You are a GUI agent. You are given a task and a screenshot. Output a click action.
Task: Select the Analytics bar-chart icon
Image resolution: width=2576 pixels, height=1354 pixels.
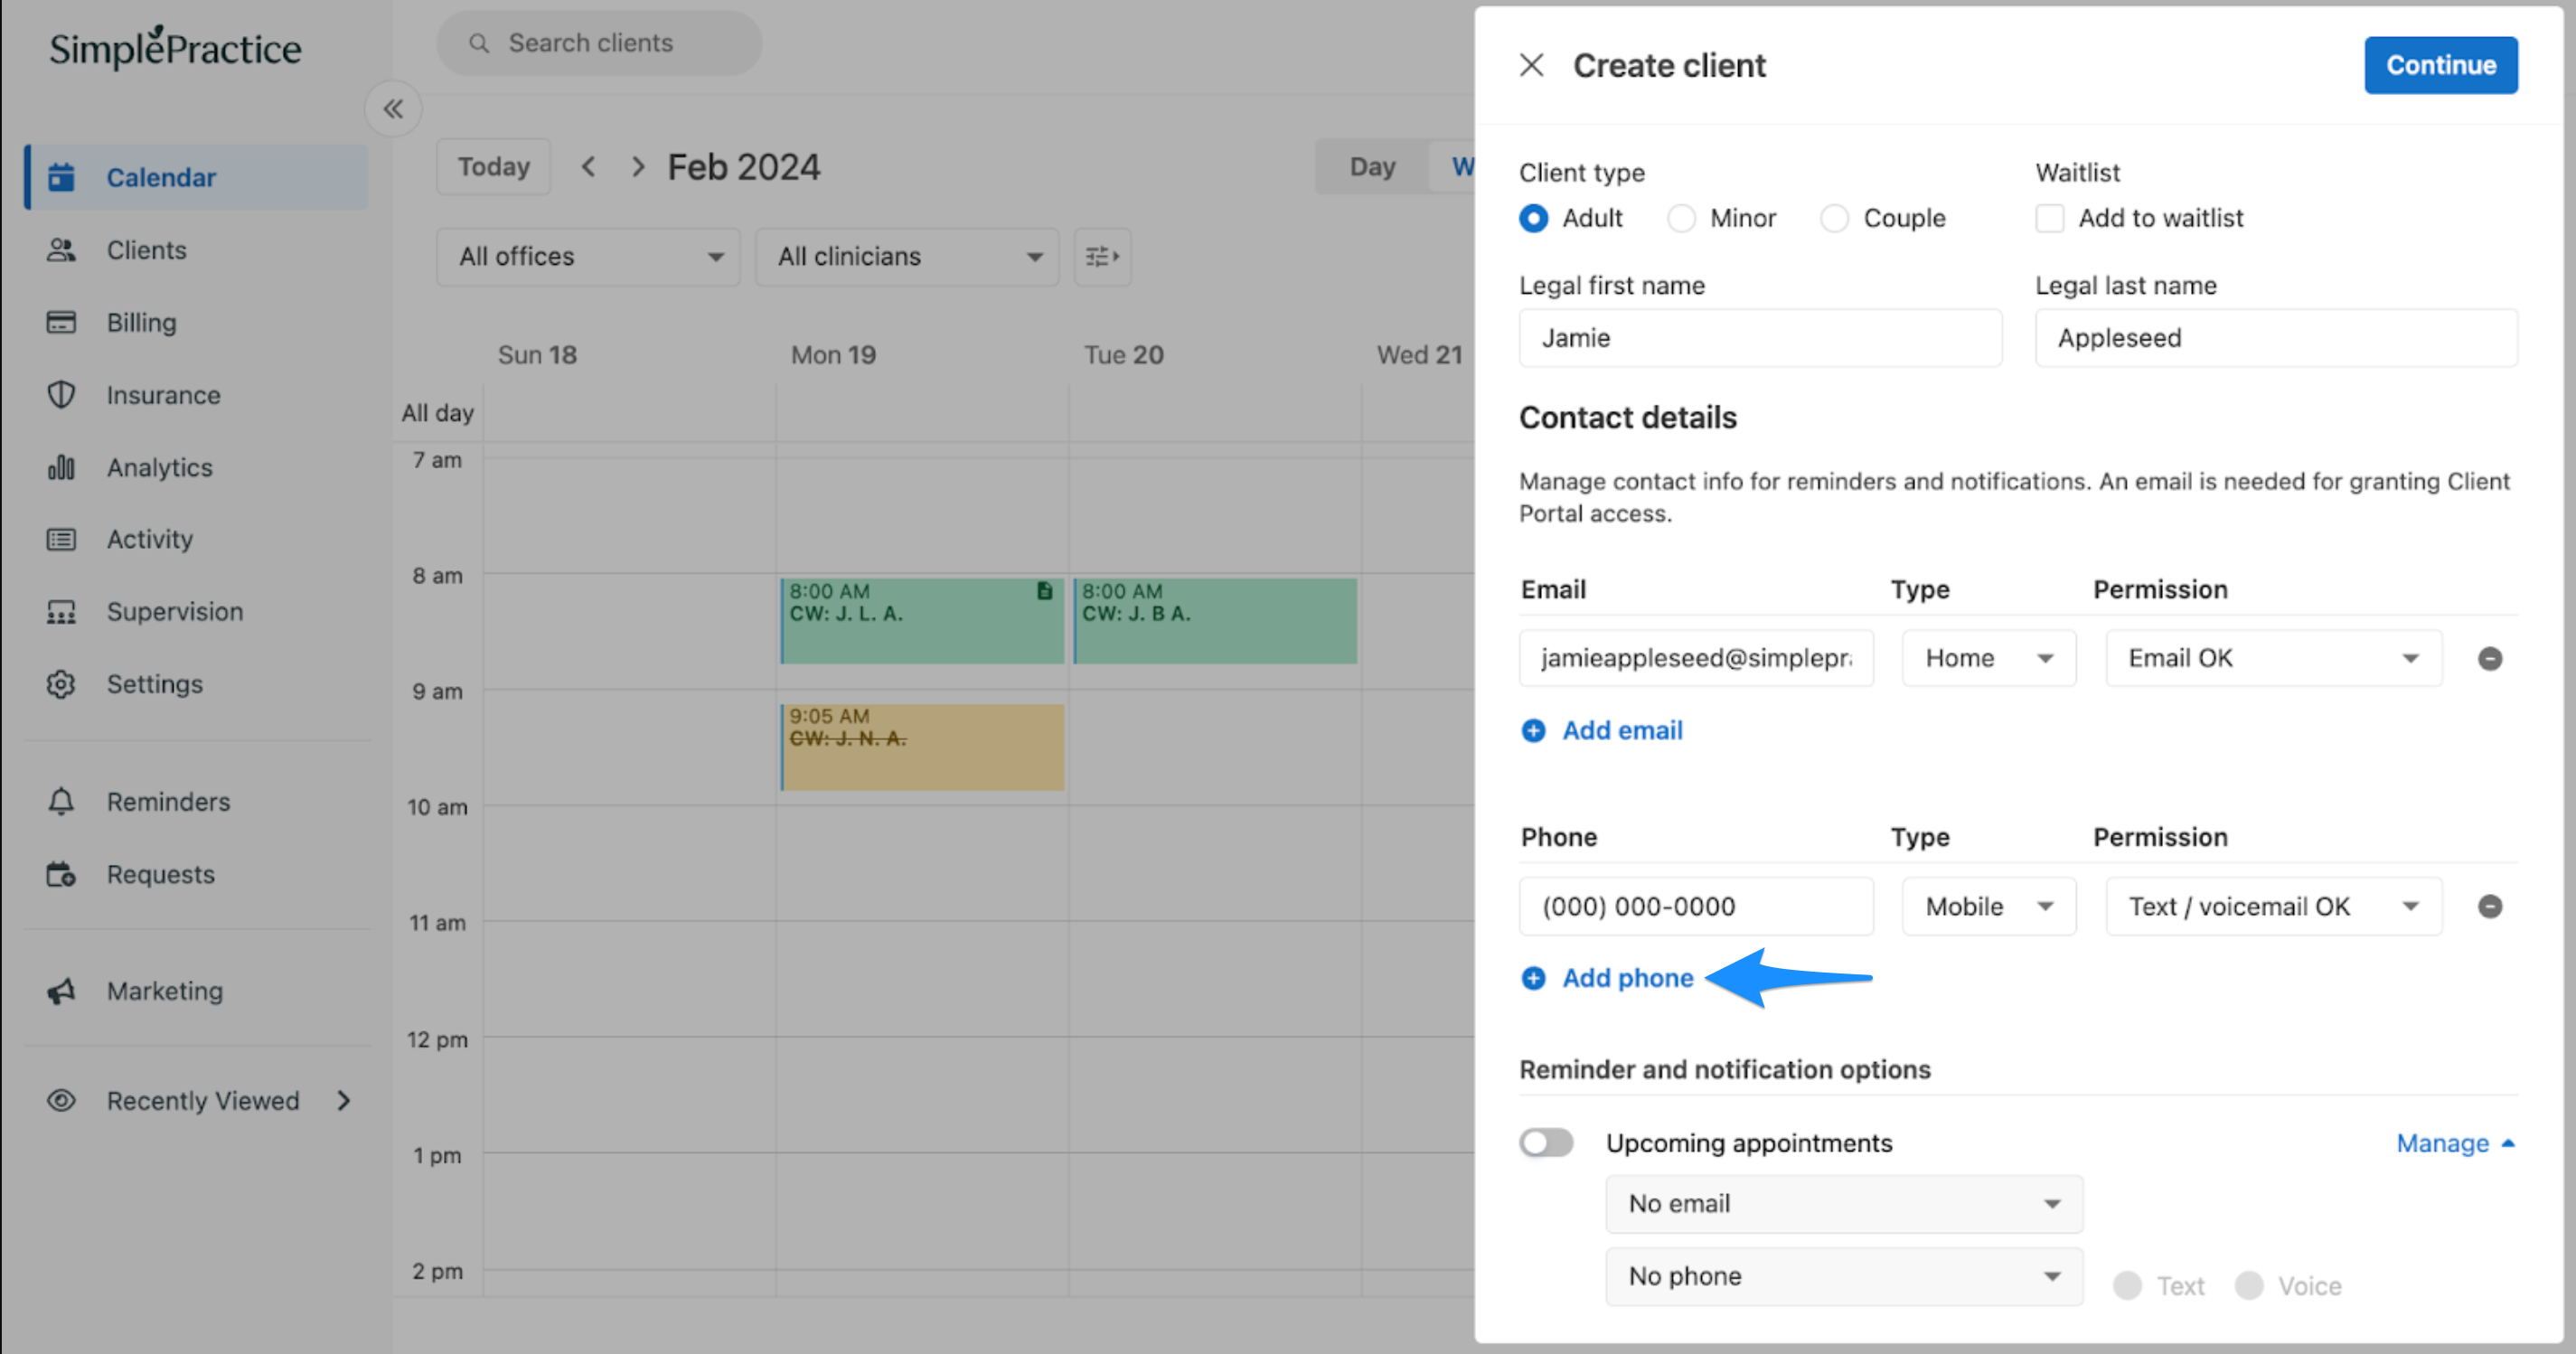[62, 467]
